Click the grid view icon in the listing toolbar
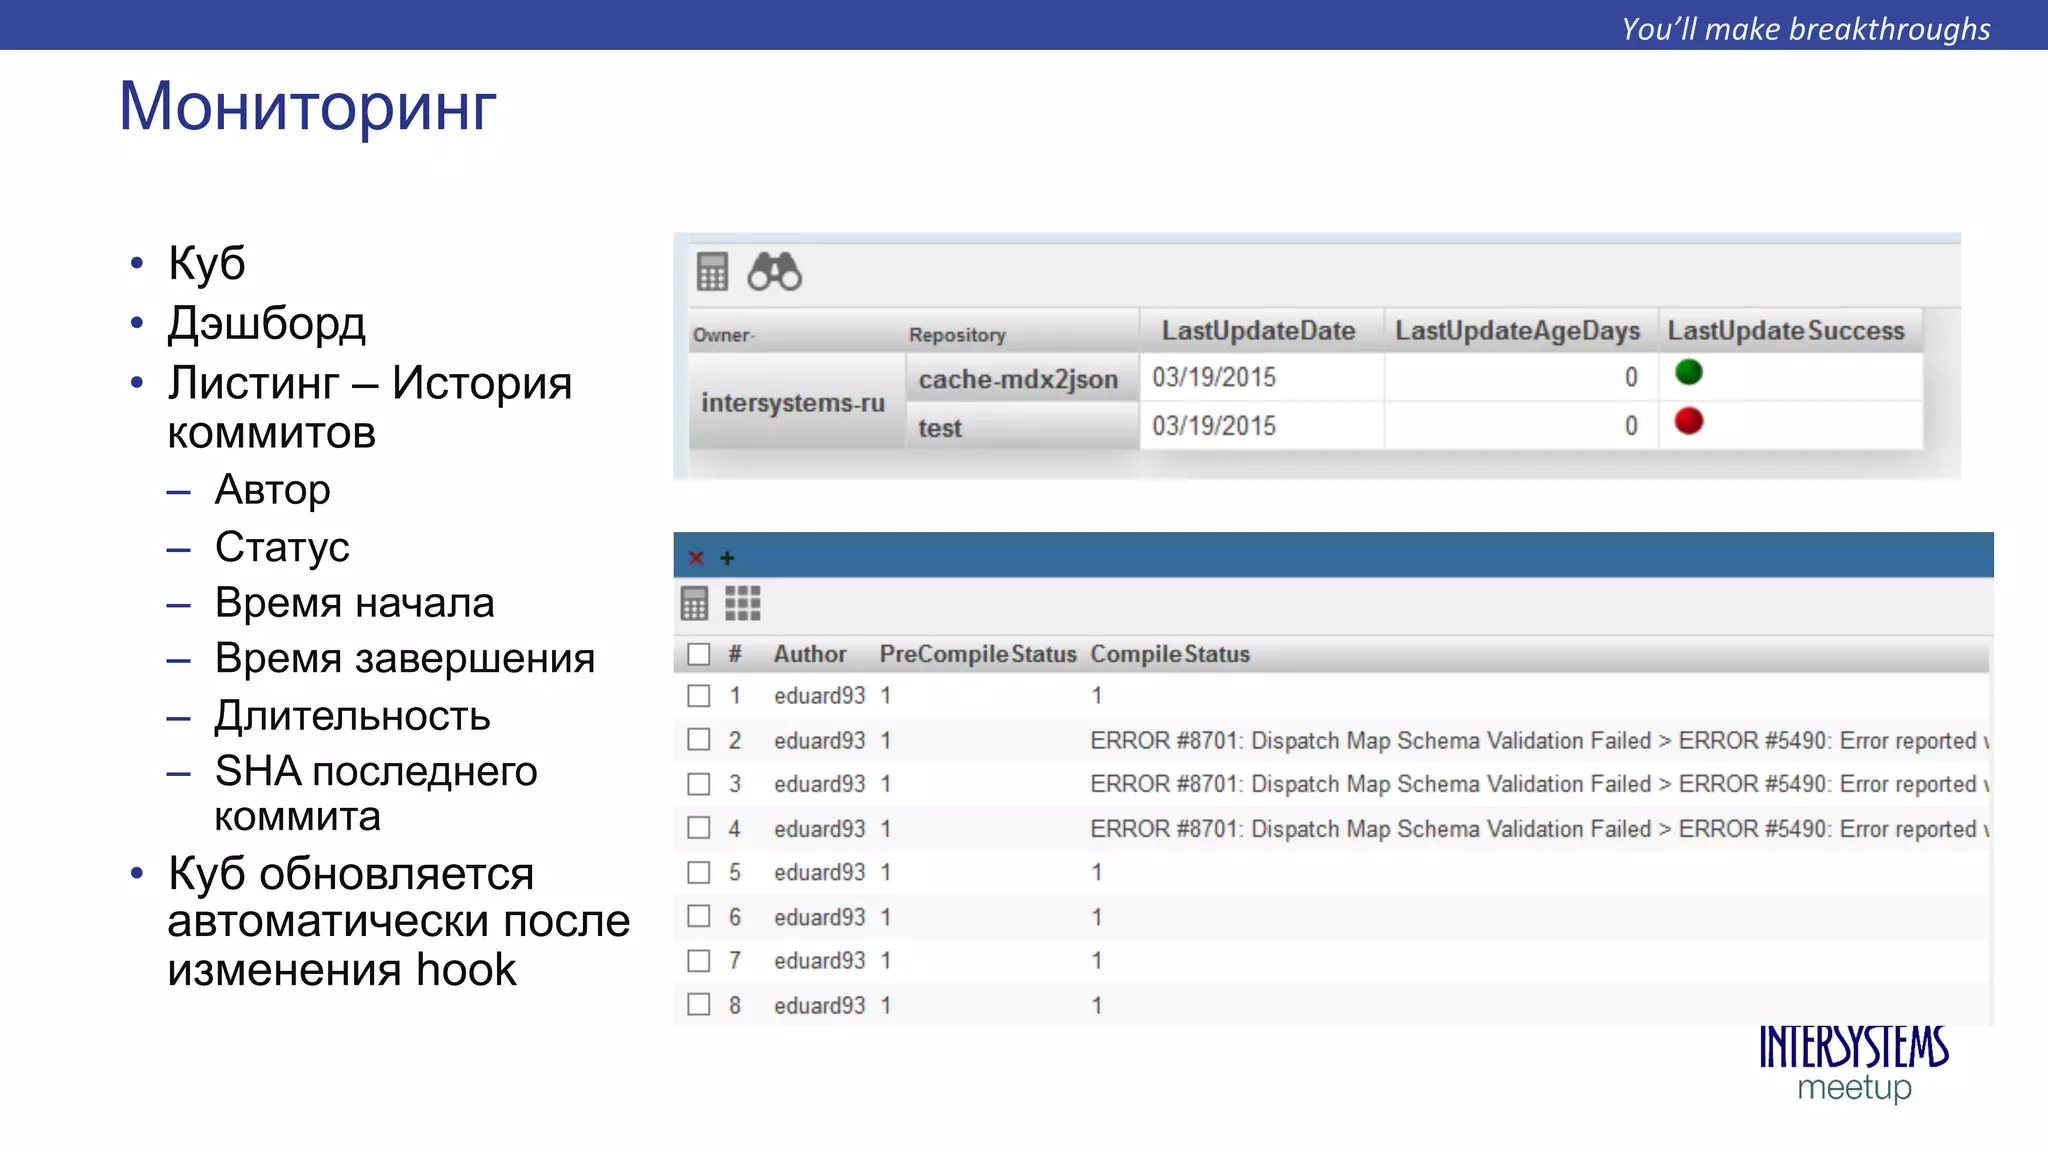The width and height of the screenshot is (2048, 1152). [742, 604]
